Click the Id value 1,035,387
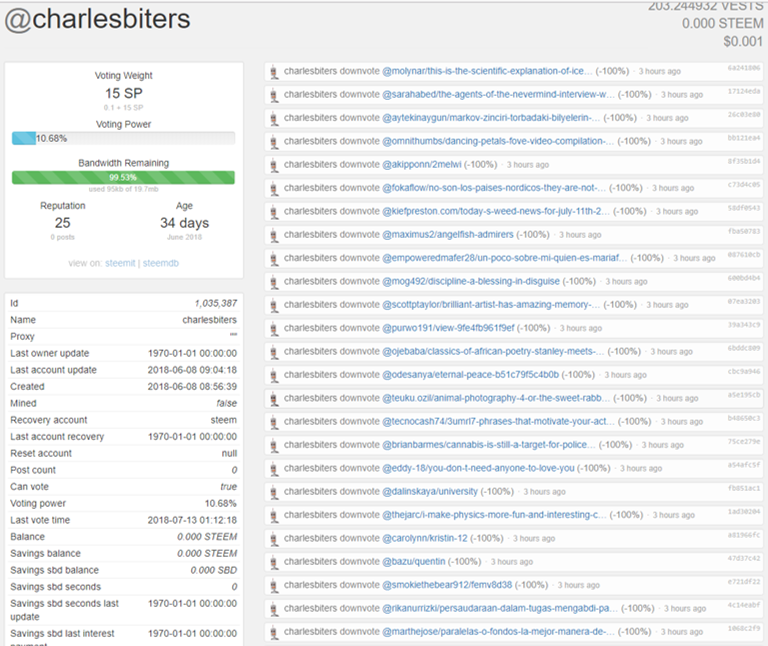This screenshot has height=646, width=768. [x=216, y=303]
